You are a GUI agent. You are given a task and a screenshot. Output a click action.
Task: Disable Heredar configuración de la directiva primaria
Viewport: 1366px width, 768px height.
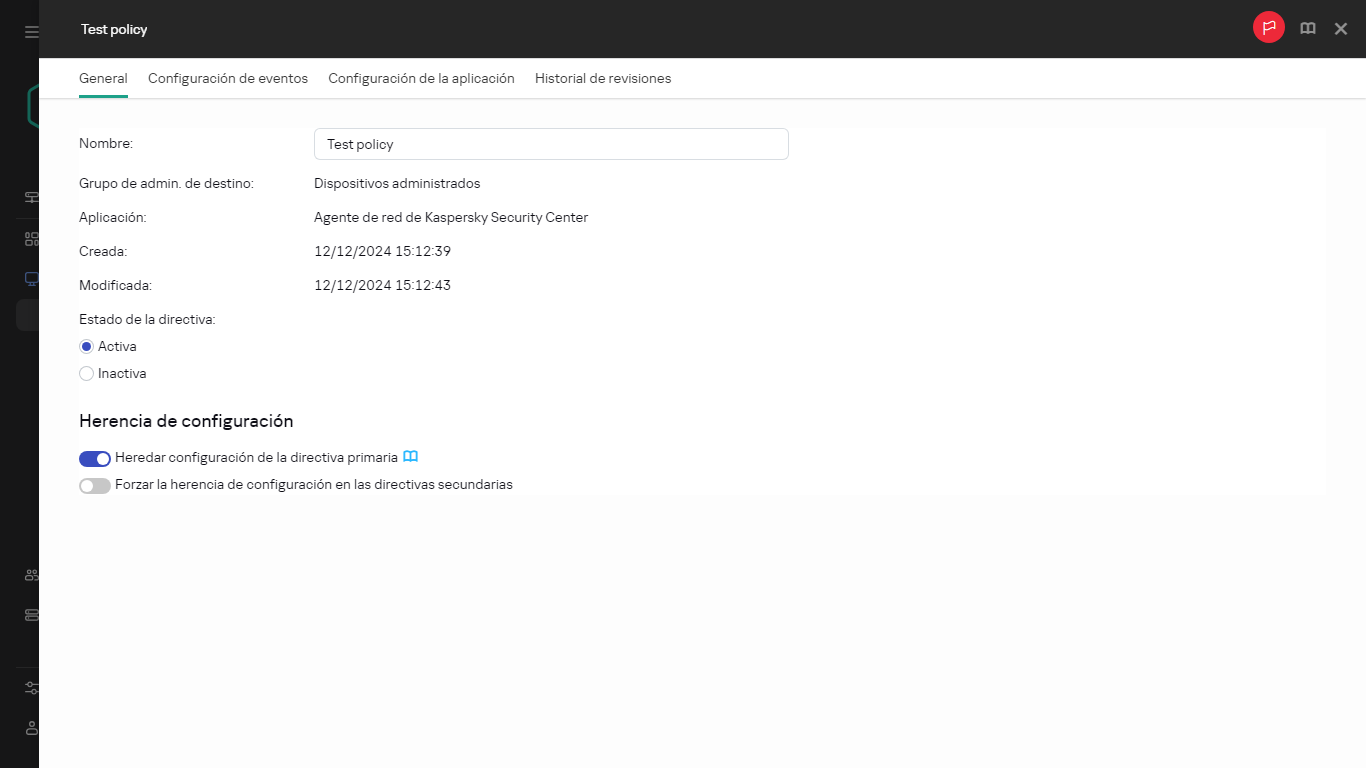coord(95,459)
